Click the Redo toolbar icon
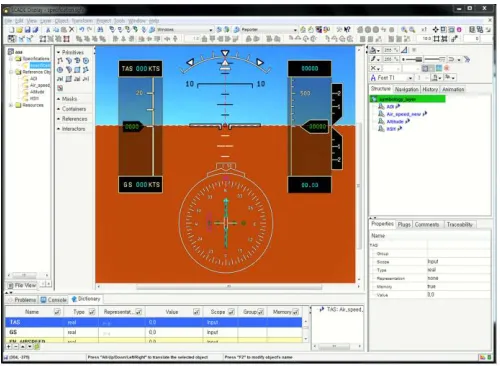Viewport: 500px width, 366px height. (89, 30)
